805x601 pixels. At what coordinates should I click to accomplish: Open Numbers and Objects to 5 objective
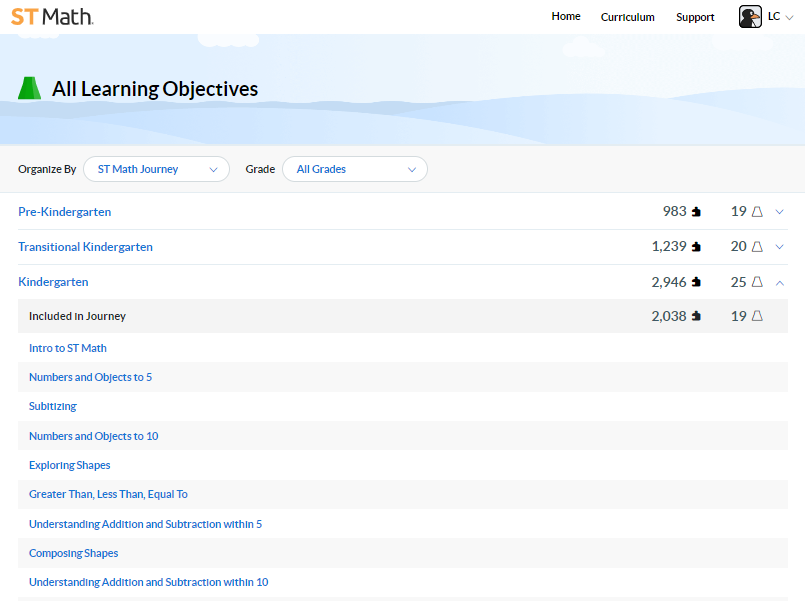tap(90, 377)
